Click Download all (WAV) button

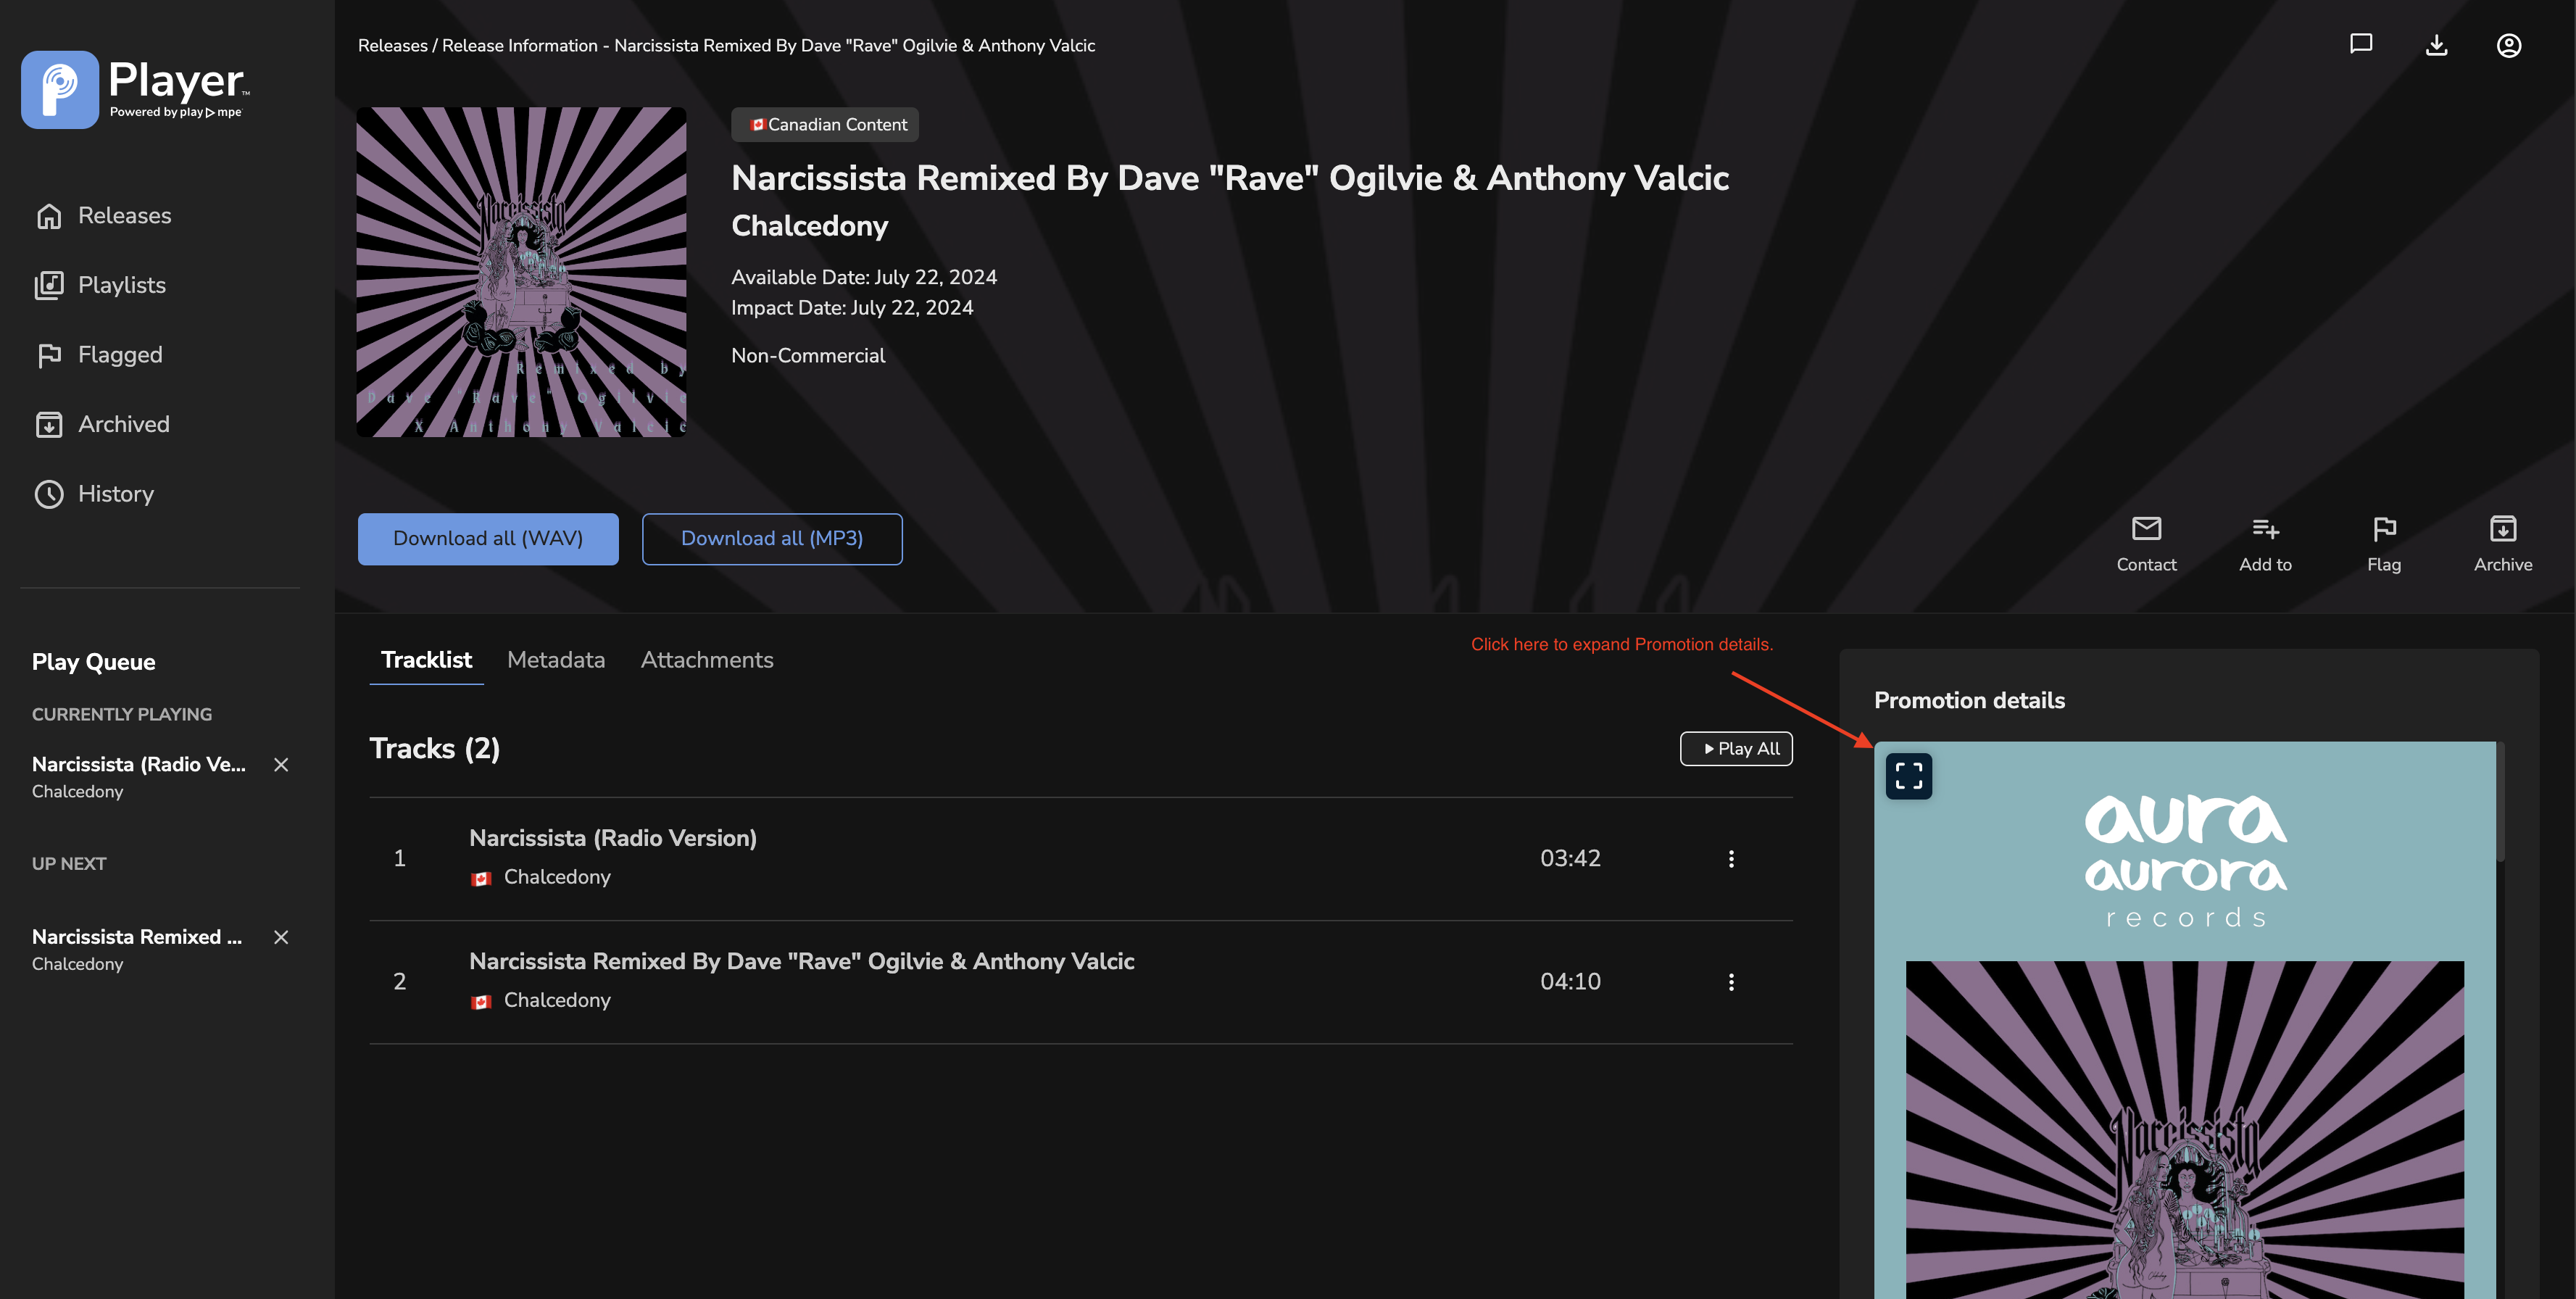pyautogui.click(x=488, y=539)
